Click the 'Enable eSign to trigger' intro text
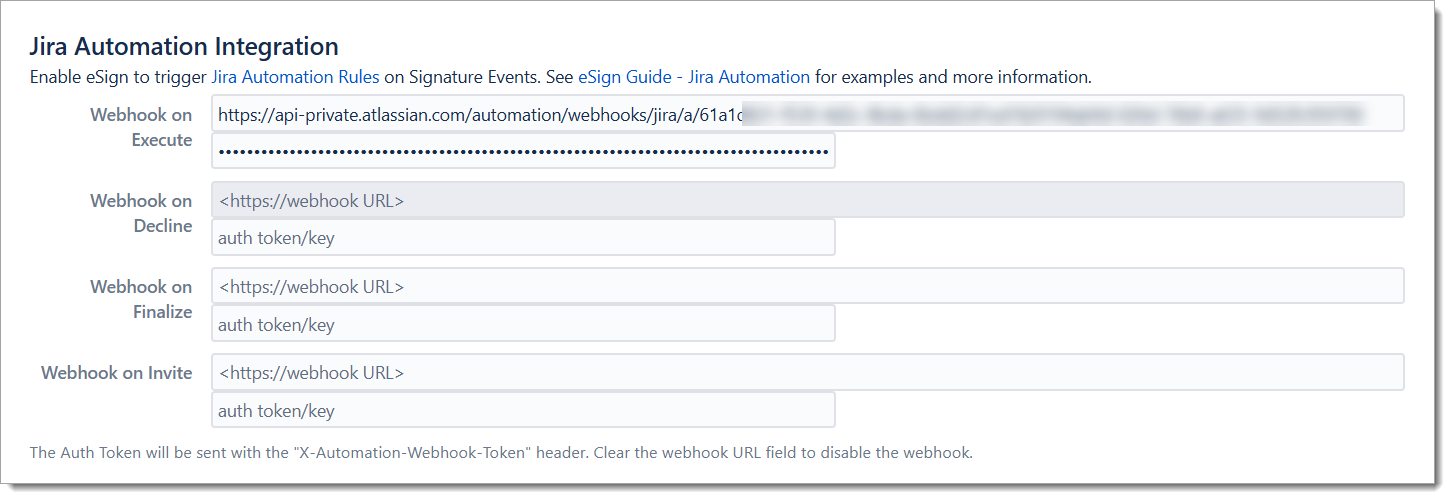This screenshot has height=499, width=1450. [x=118, y=77]
